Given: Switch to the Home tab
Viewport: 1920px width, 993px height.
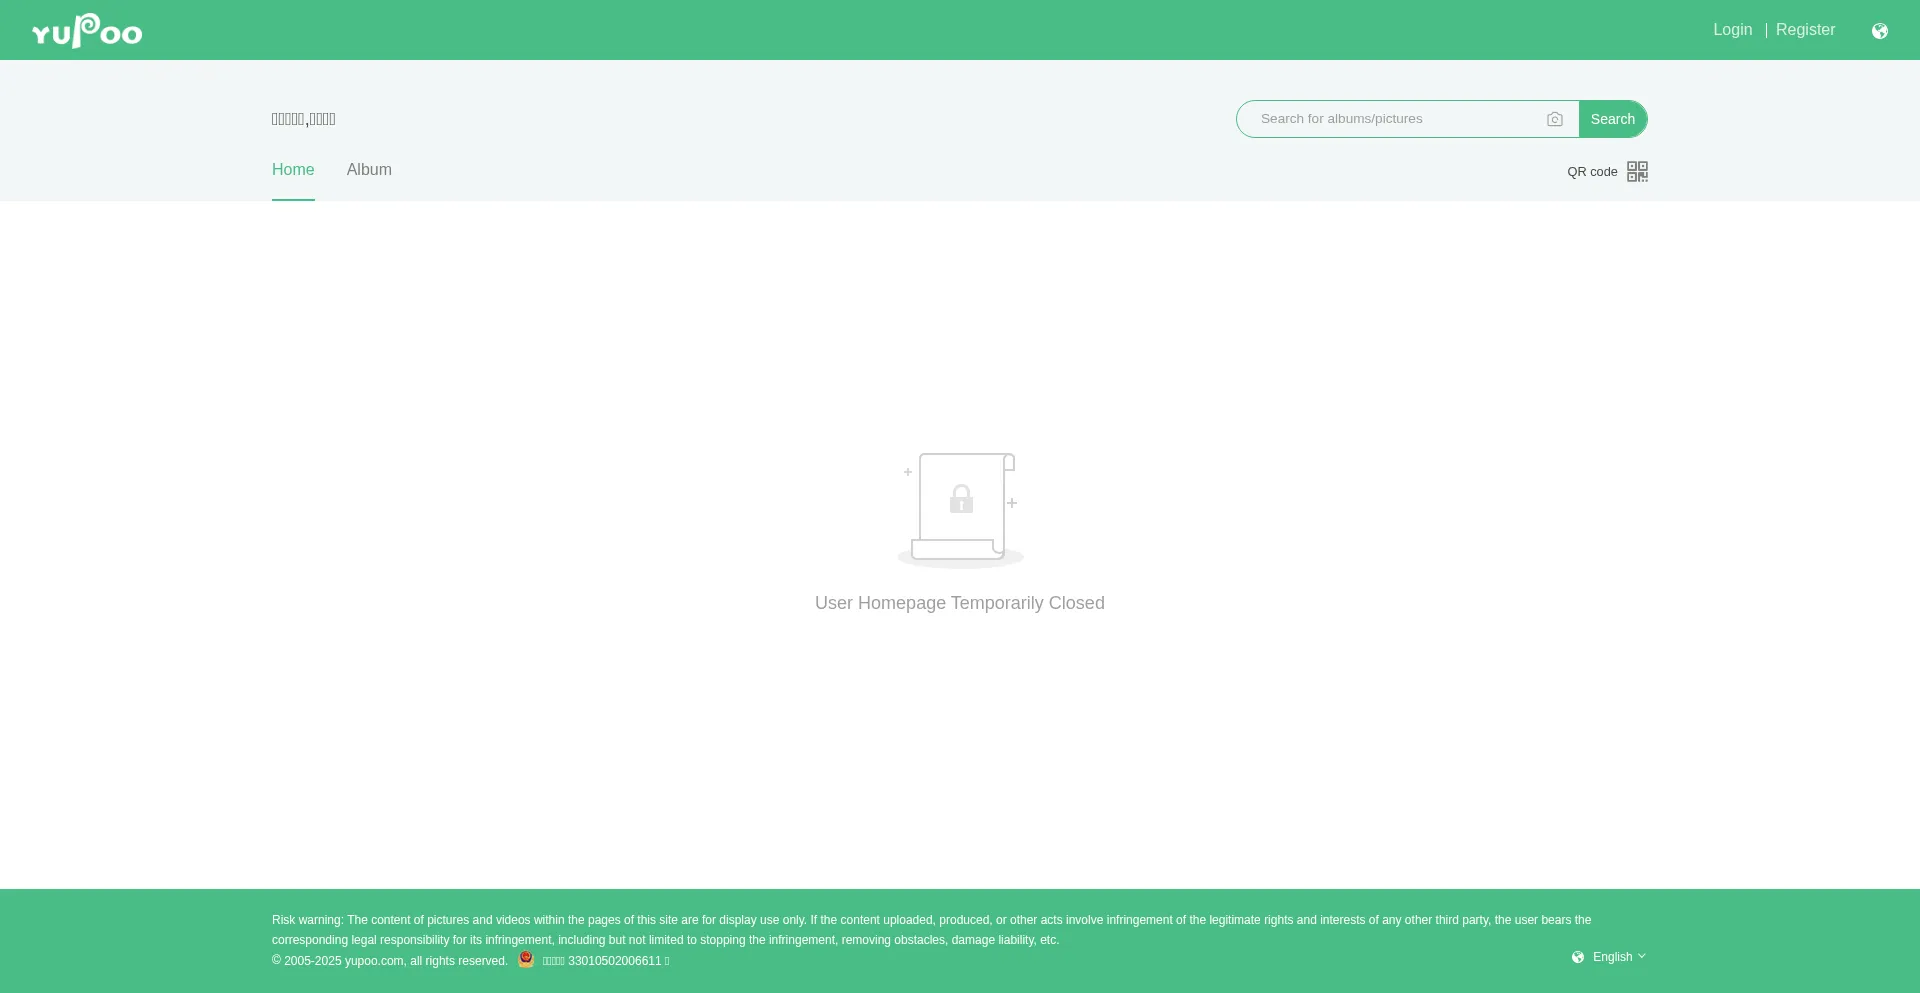Looking at the screenshot, I should (293, 170).
